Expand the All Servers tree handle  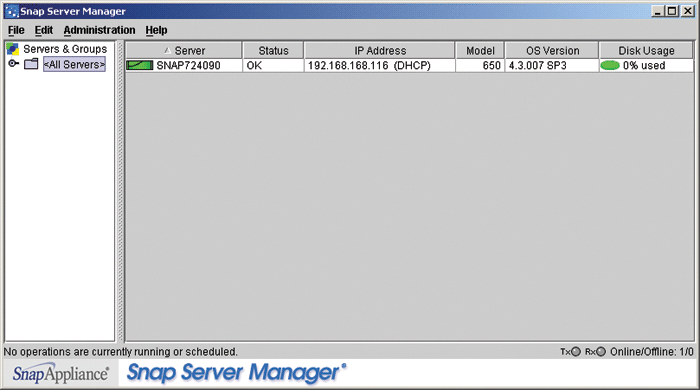click(14, 64)
